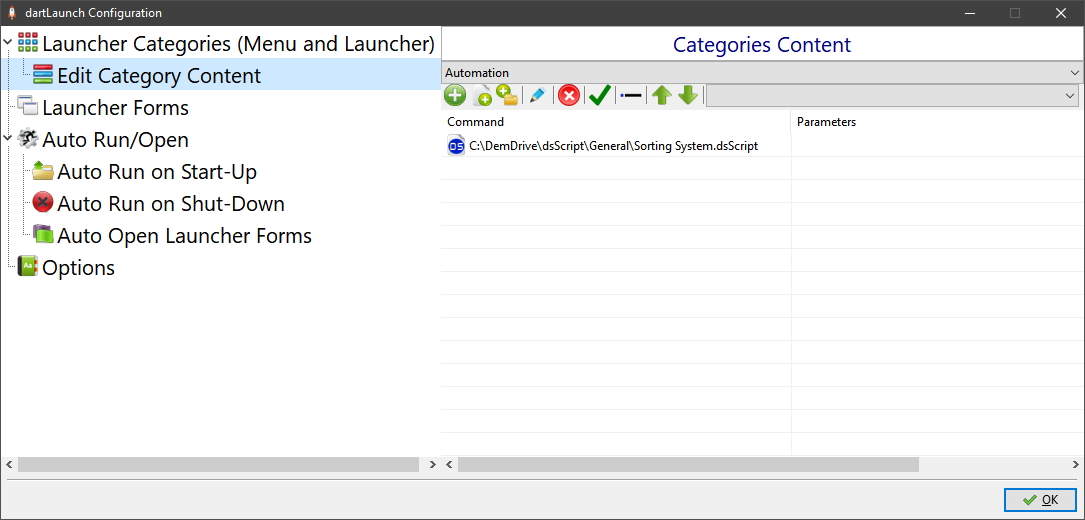Screen dimensions: 1085x520
Task: Click the tree panel scroll left arrow
Action: (x=9, y=464)
